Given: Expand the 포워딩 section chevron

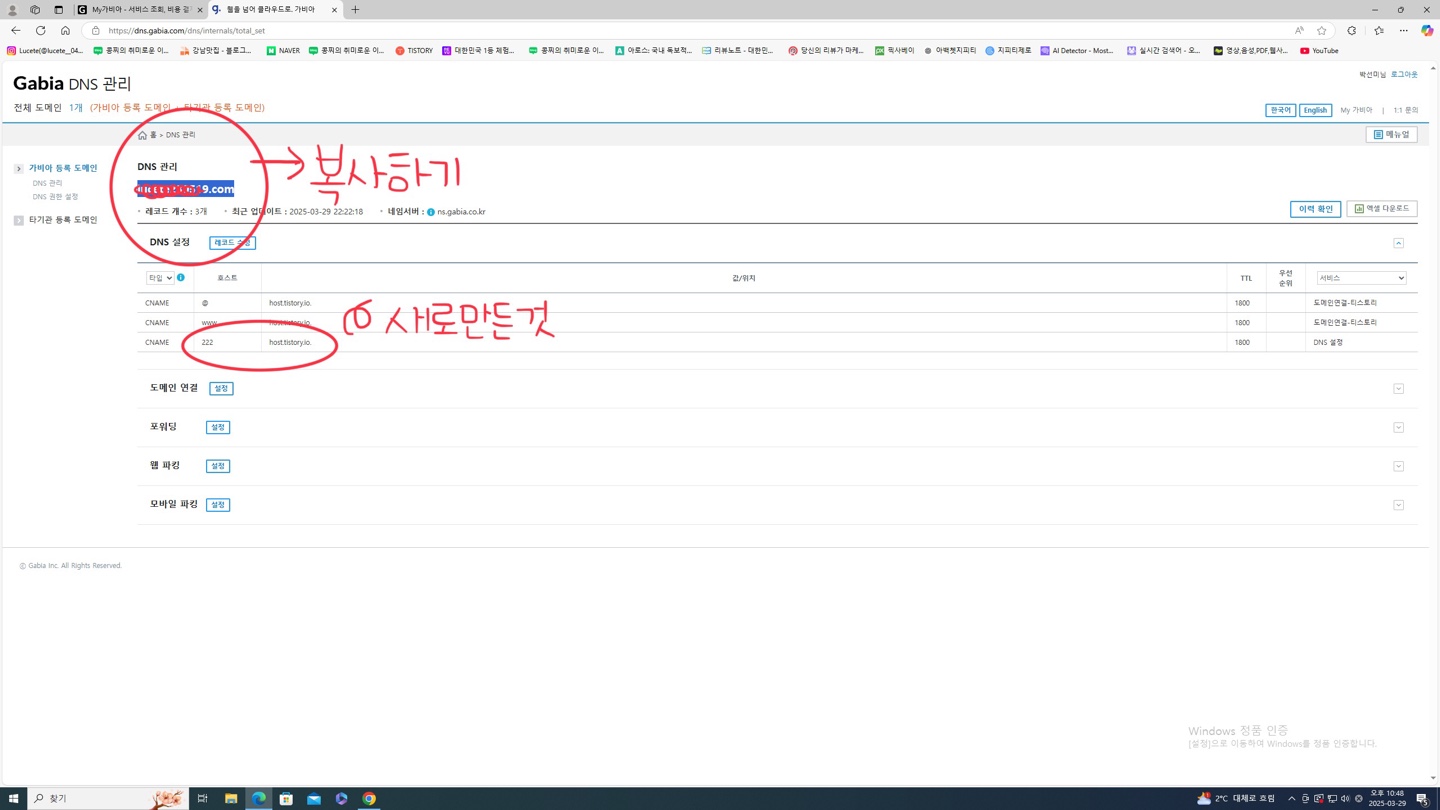Looking at the screenshot, I should tap(1398, 428).
